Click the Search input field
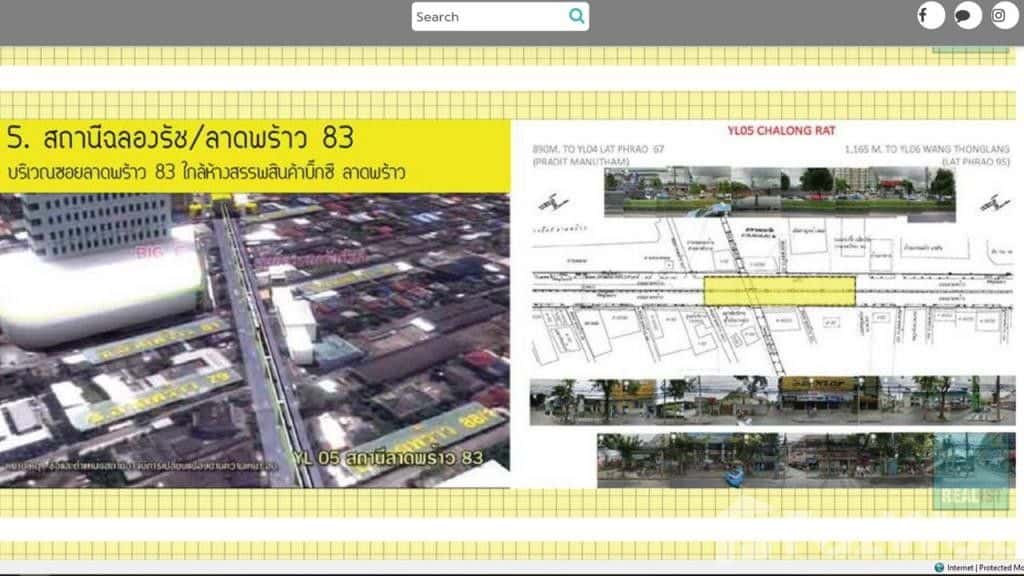Screen dimensions: 1024x576 tap(488, 17)
